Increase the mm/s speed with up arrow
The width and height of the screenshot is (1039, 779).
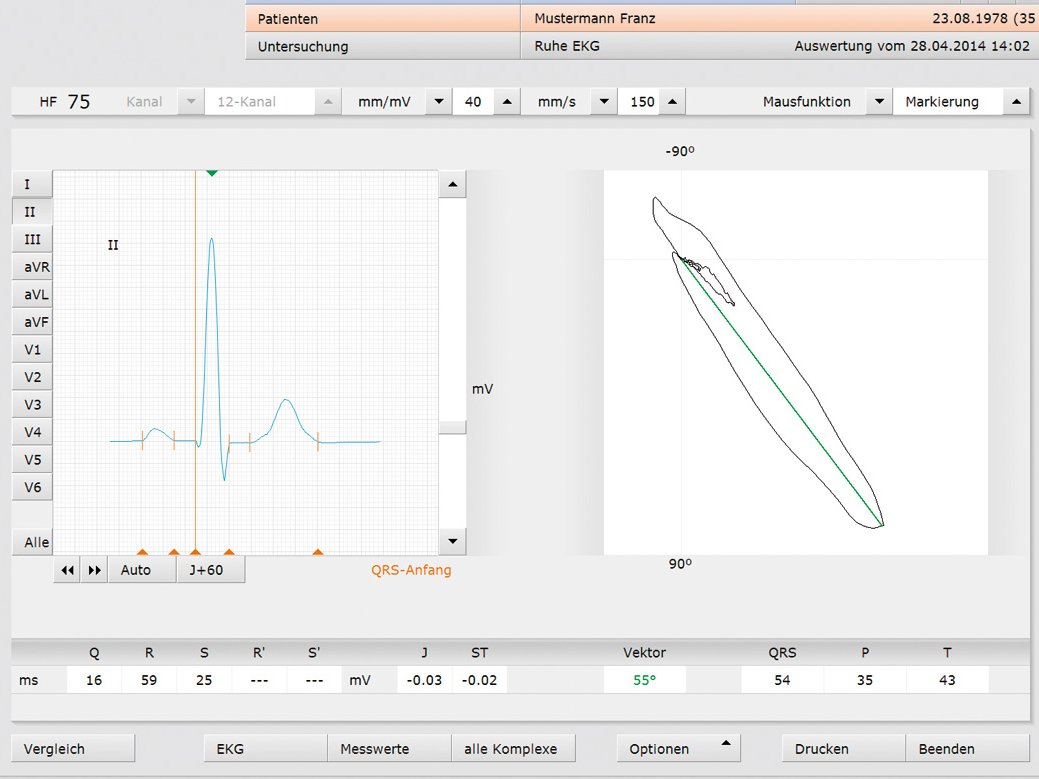coord(671,102)
